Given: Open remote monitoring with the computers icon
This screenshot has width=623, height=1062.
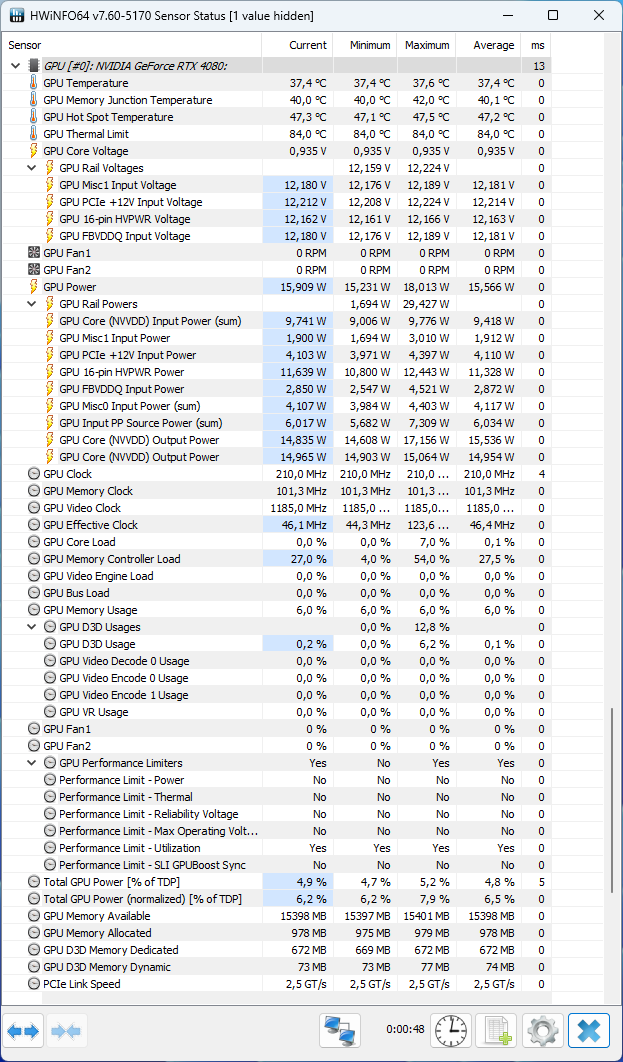Looking at the screenshot, I should (x=340, y=1030).
